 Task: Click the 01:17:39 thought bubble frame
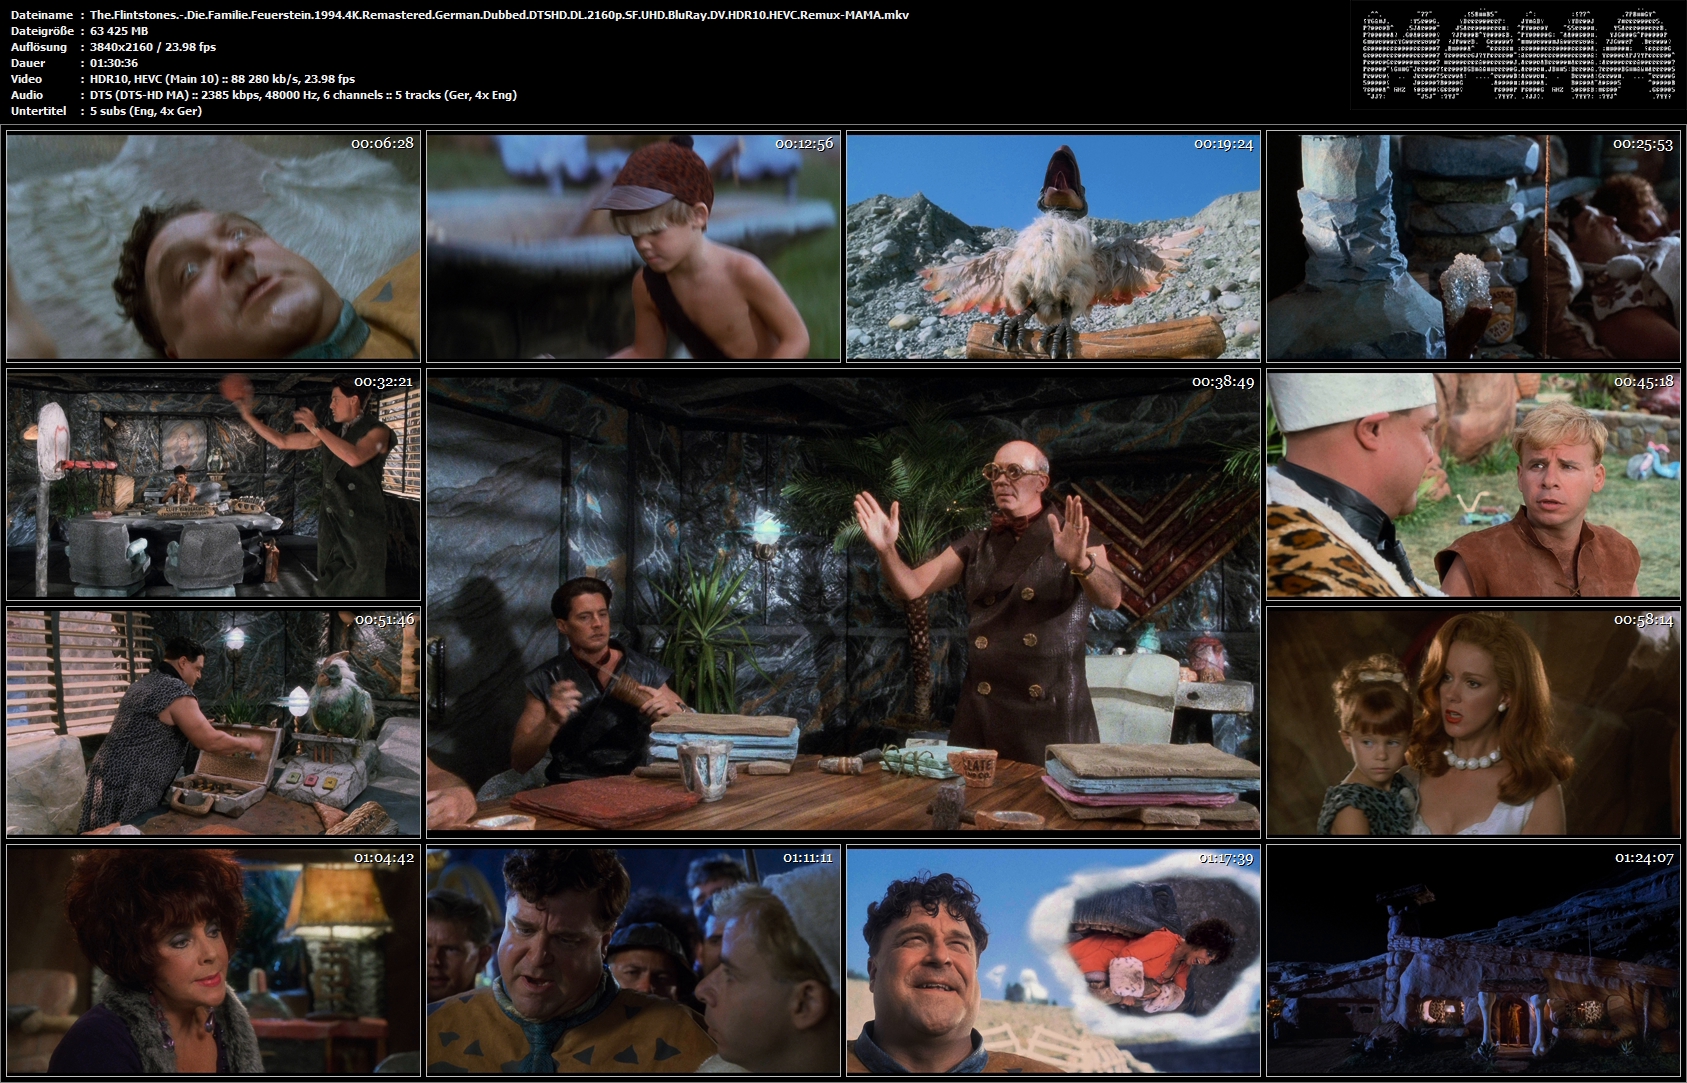[1053, 961]
